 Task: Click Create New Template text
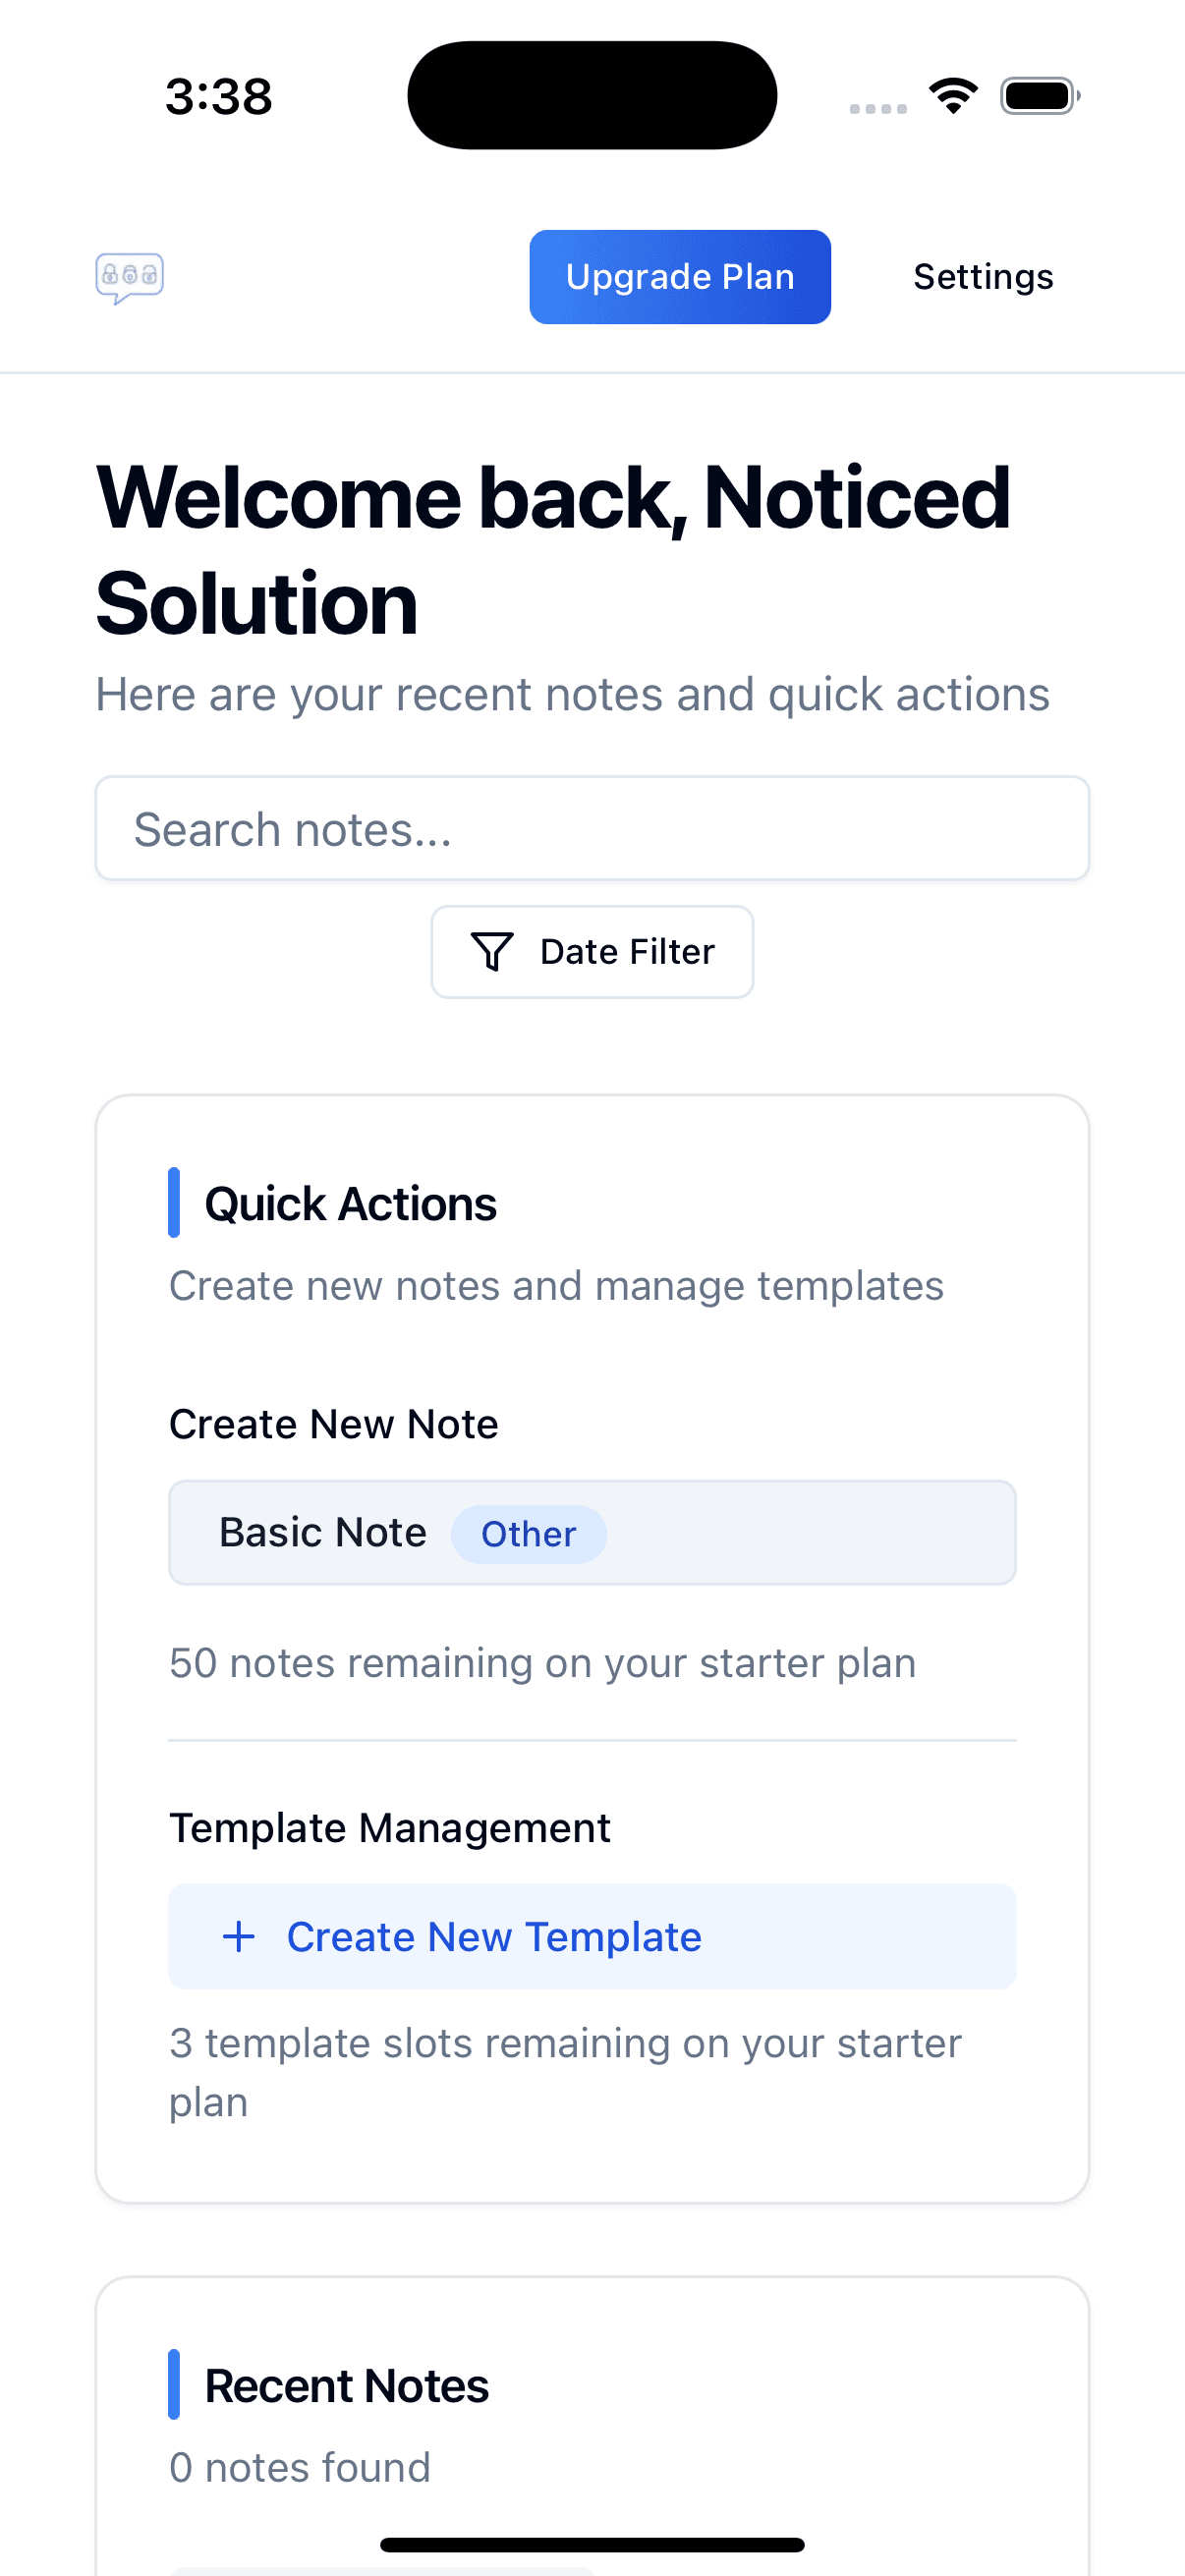(494, 1937)
